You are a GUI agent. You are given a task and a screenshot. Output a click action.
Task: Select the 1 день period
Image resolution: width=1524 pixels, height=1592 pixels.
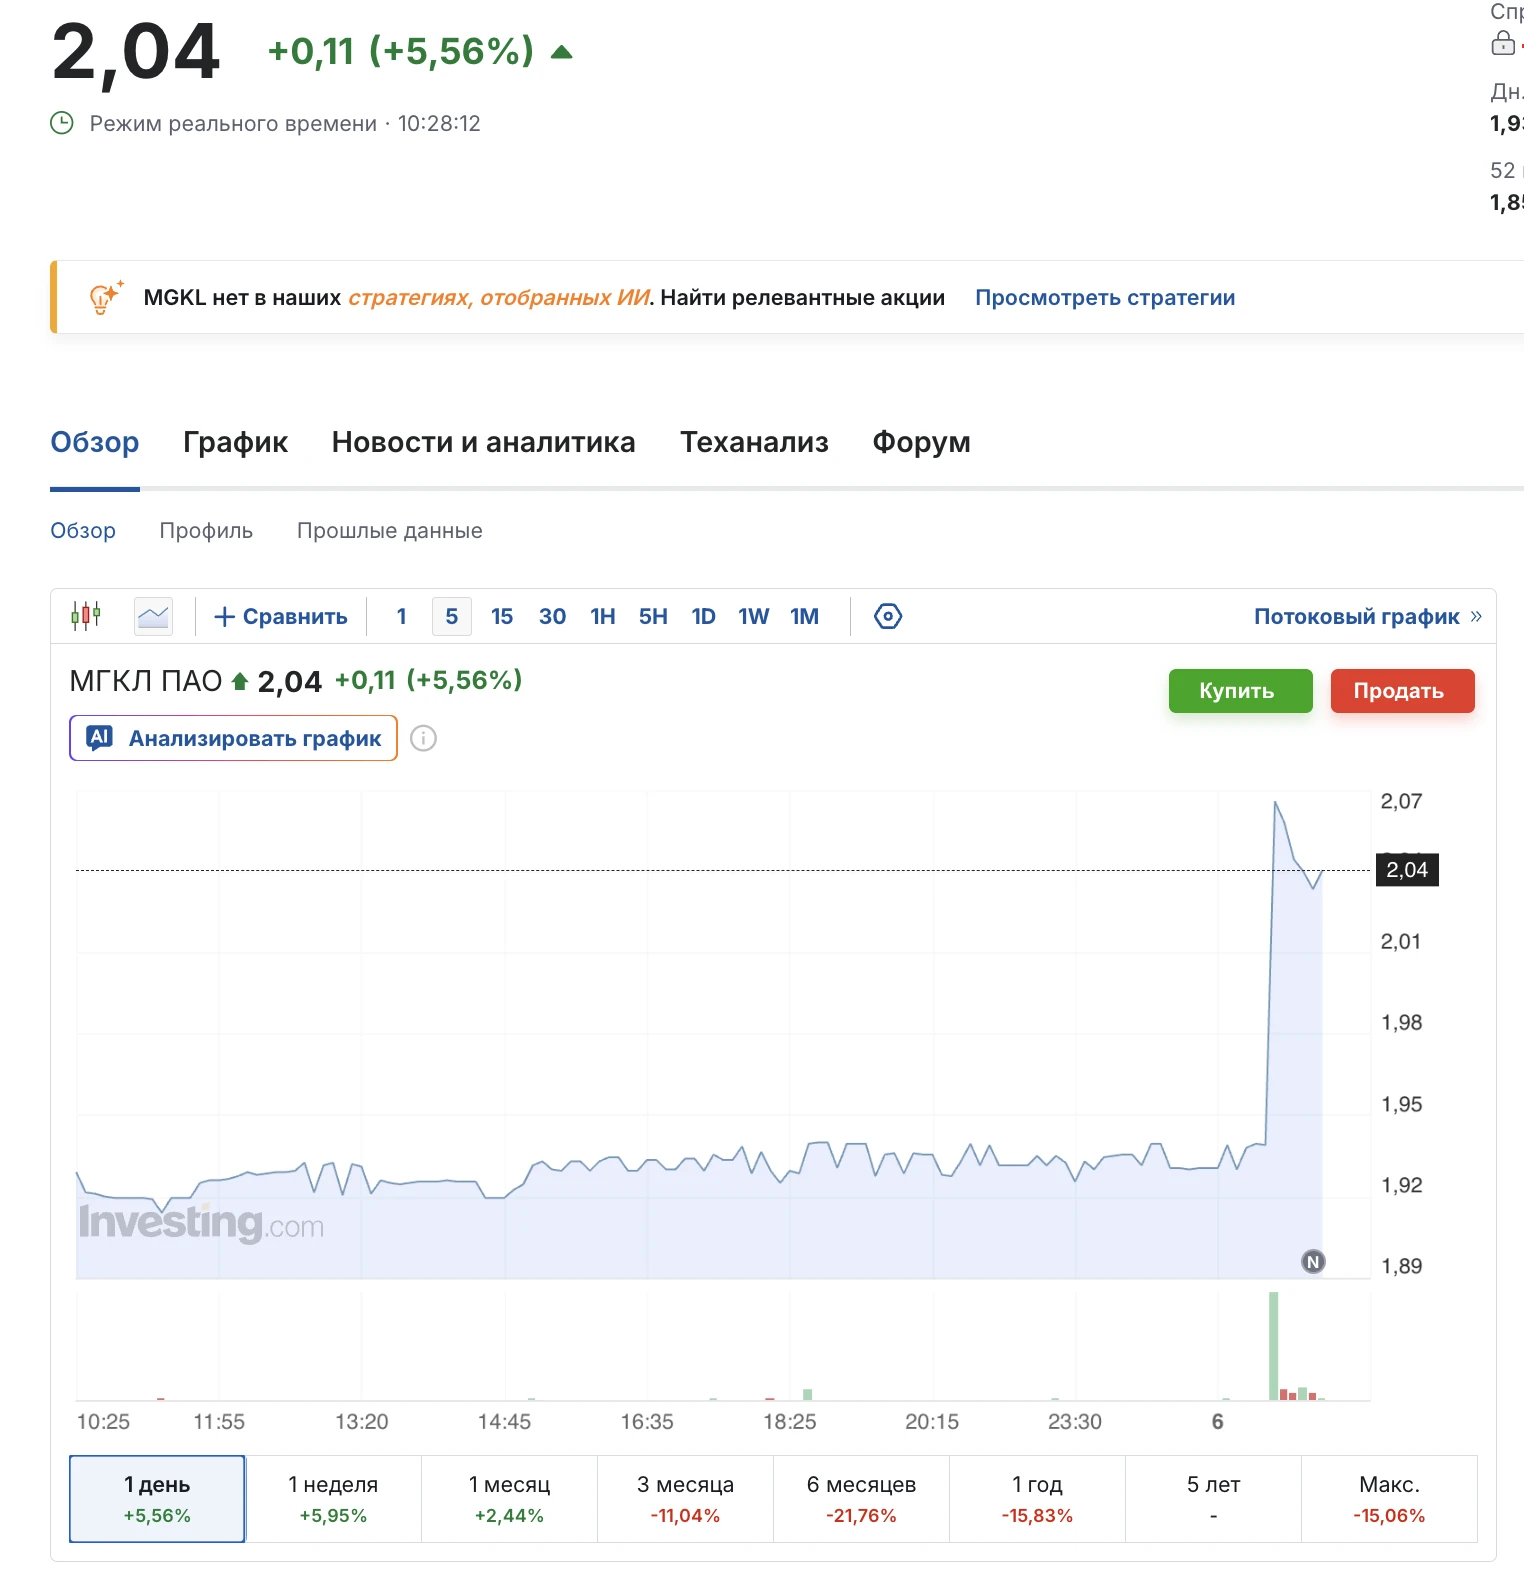pos(157,1499)
